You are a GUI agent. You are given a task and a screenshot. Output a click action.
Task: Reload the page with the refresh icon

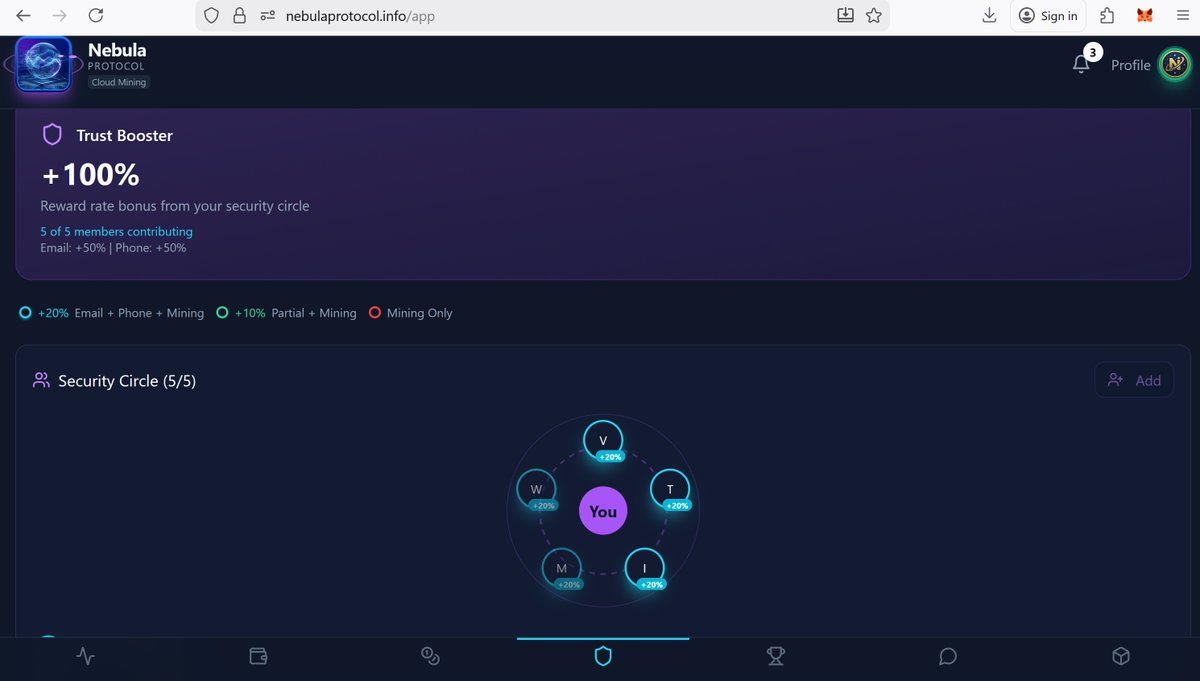(x=96, y=16)
